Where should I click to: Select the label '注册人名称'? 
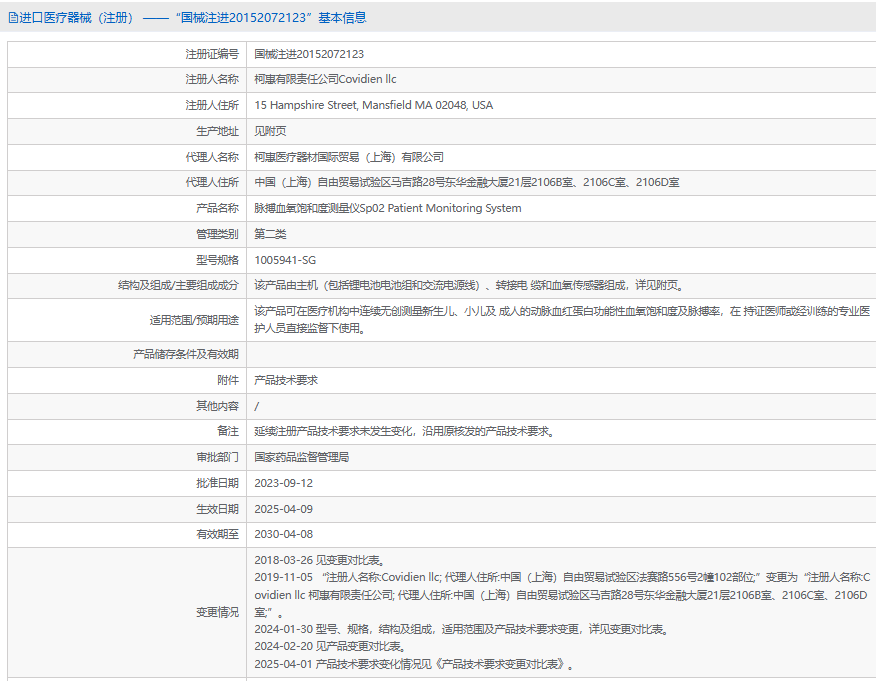coord(212,79)
